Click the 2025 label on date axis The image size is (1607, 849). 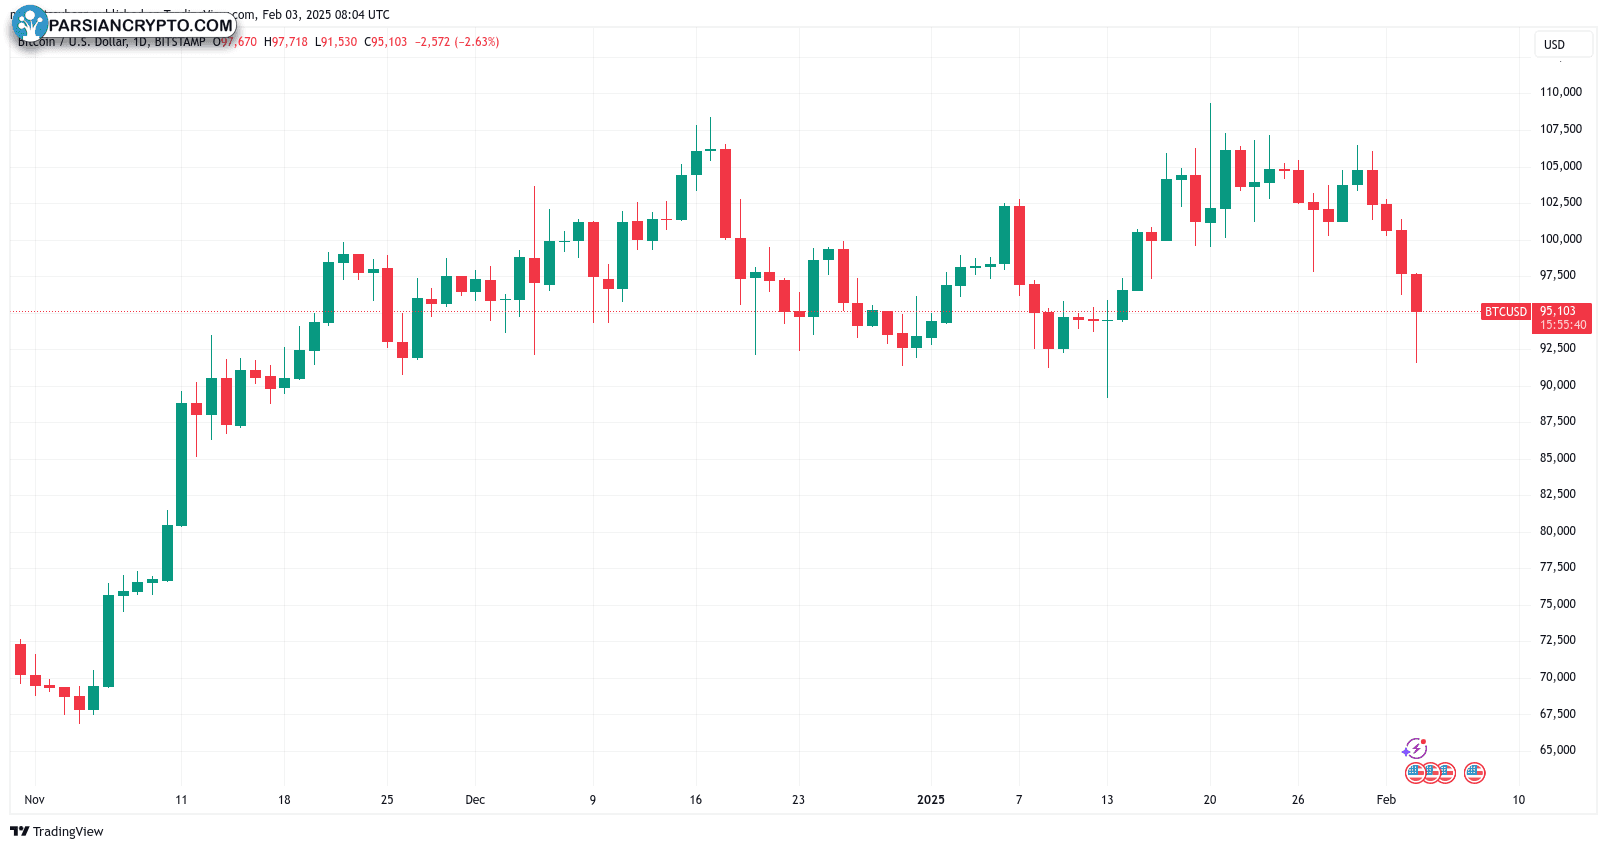point(931,800)
